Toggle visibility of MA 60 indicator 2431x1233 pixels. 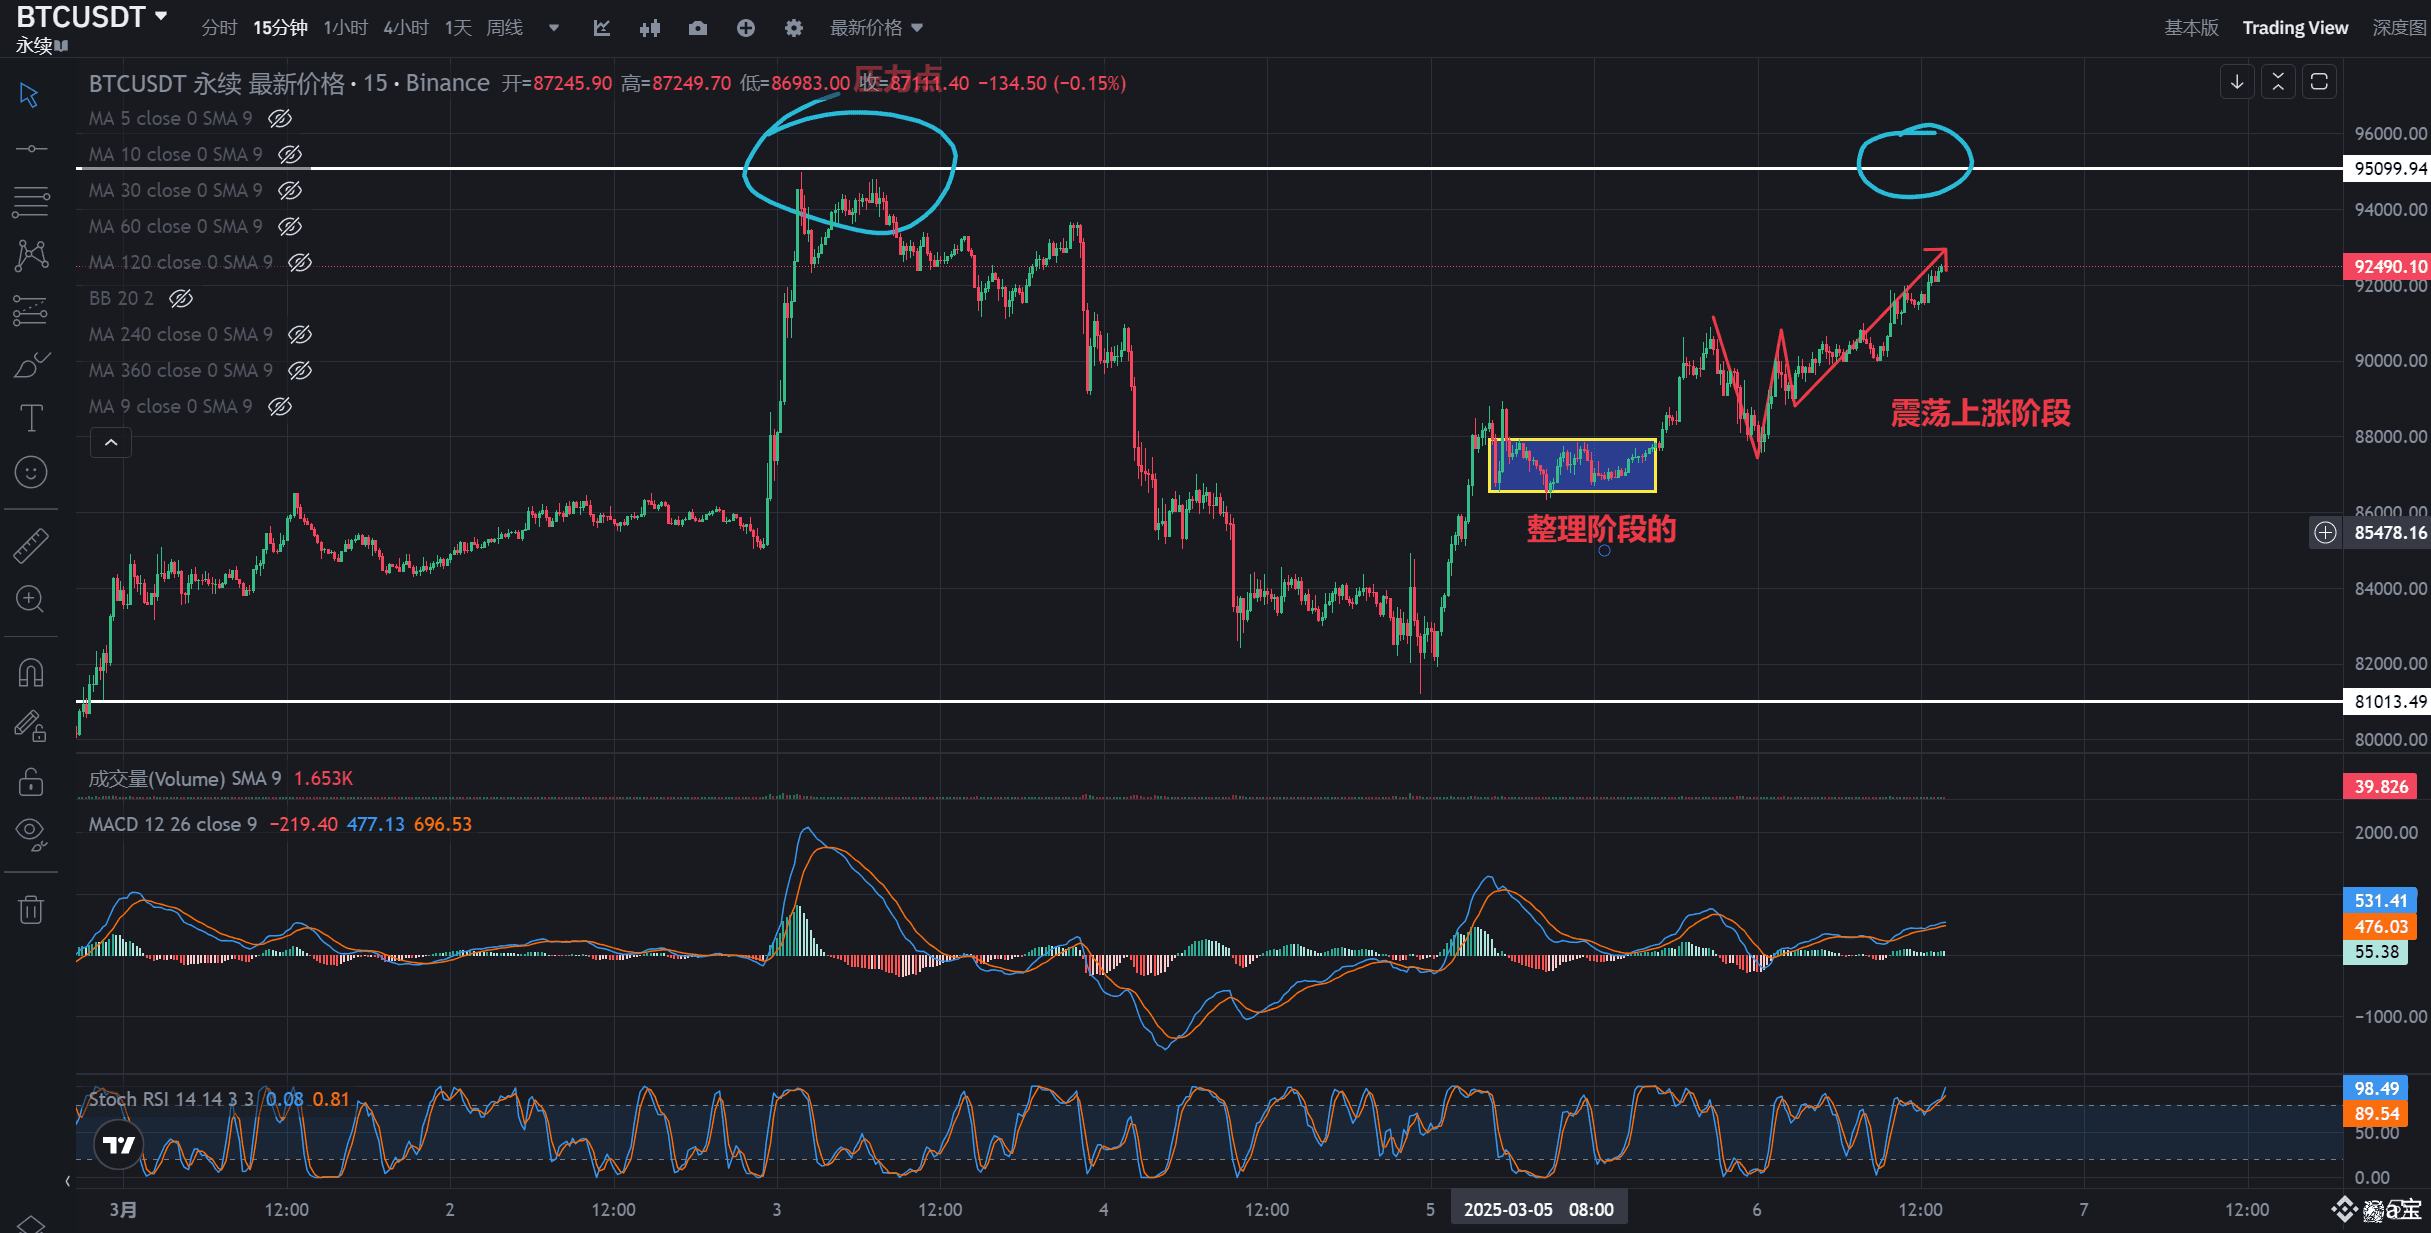click(x=290, y=226)
